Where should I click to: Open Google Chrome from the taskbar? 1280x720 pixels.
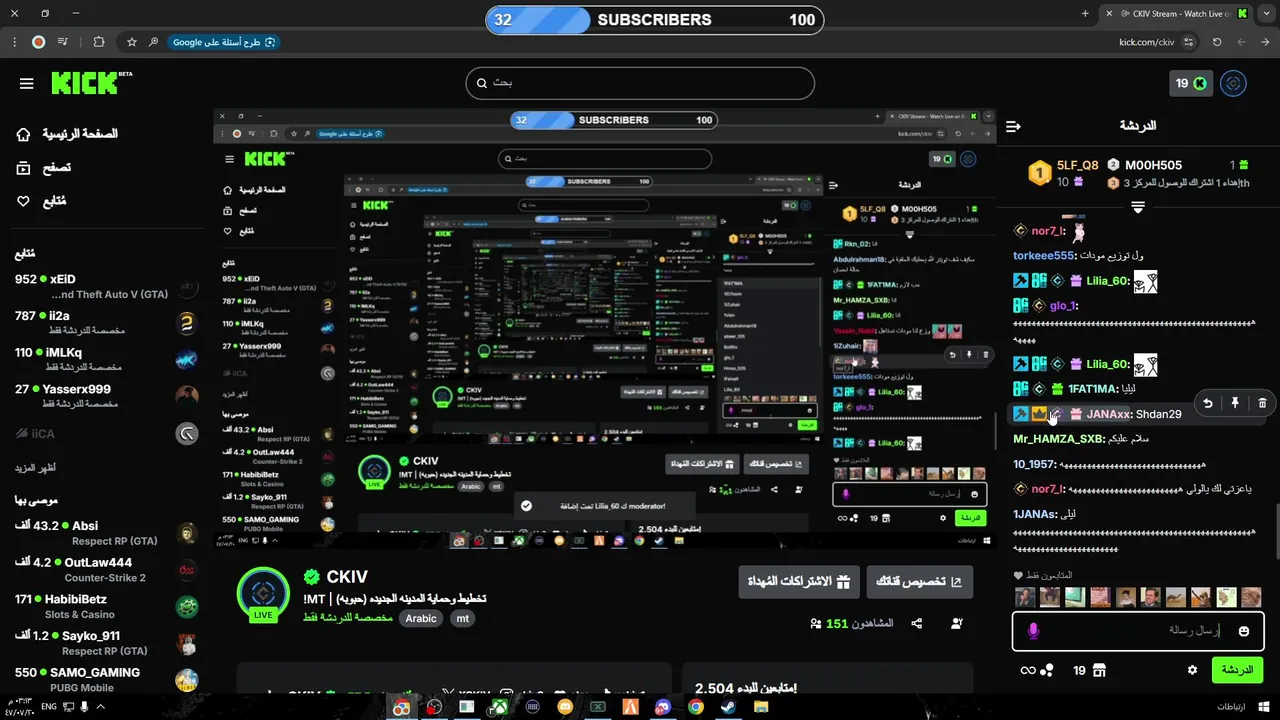coord(696,707)
